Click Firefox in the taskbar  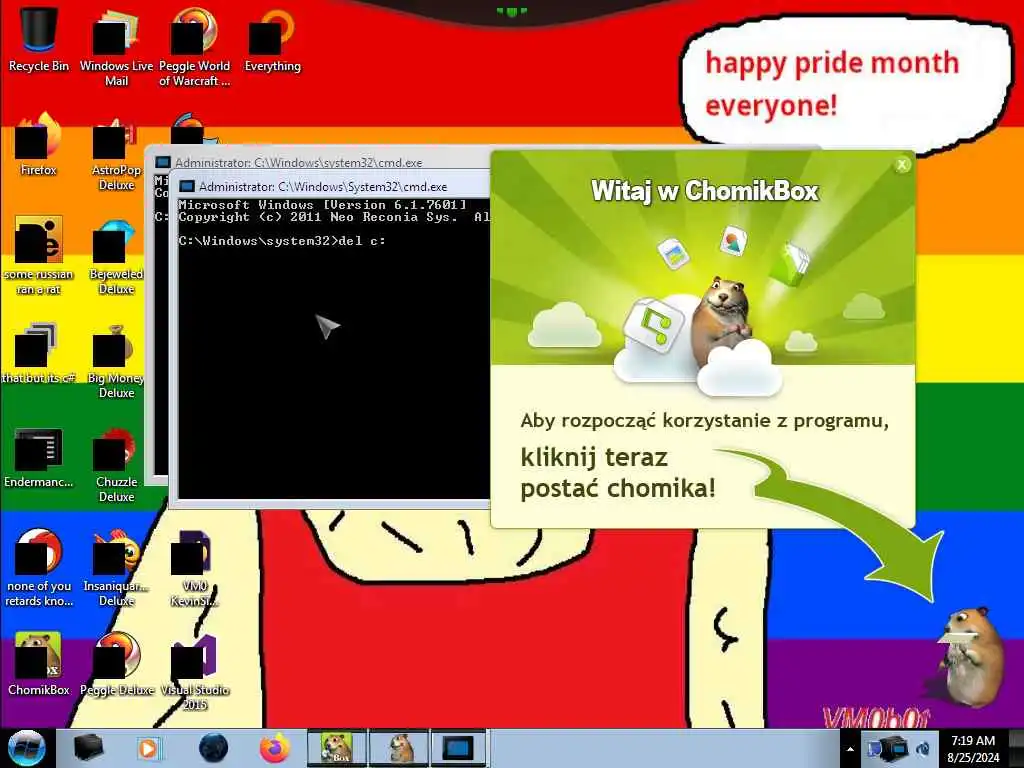pos(275,748)
